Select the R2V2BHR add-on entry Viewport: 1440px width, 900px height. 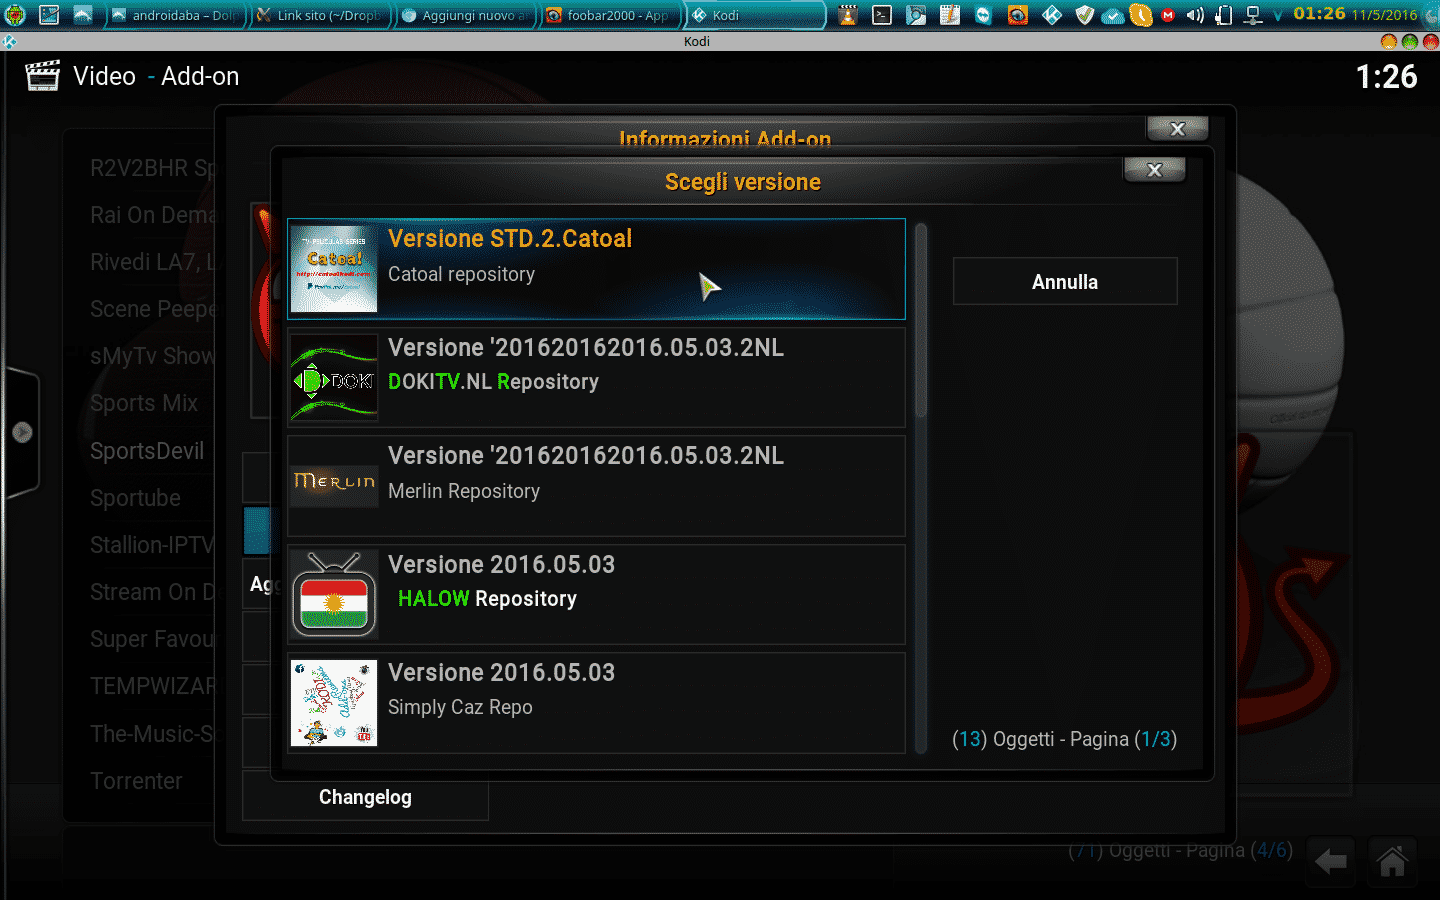click(152, 168)
